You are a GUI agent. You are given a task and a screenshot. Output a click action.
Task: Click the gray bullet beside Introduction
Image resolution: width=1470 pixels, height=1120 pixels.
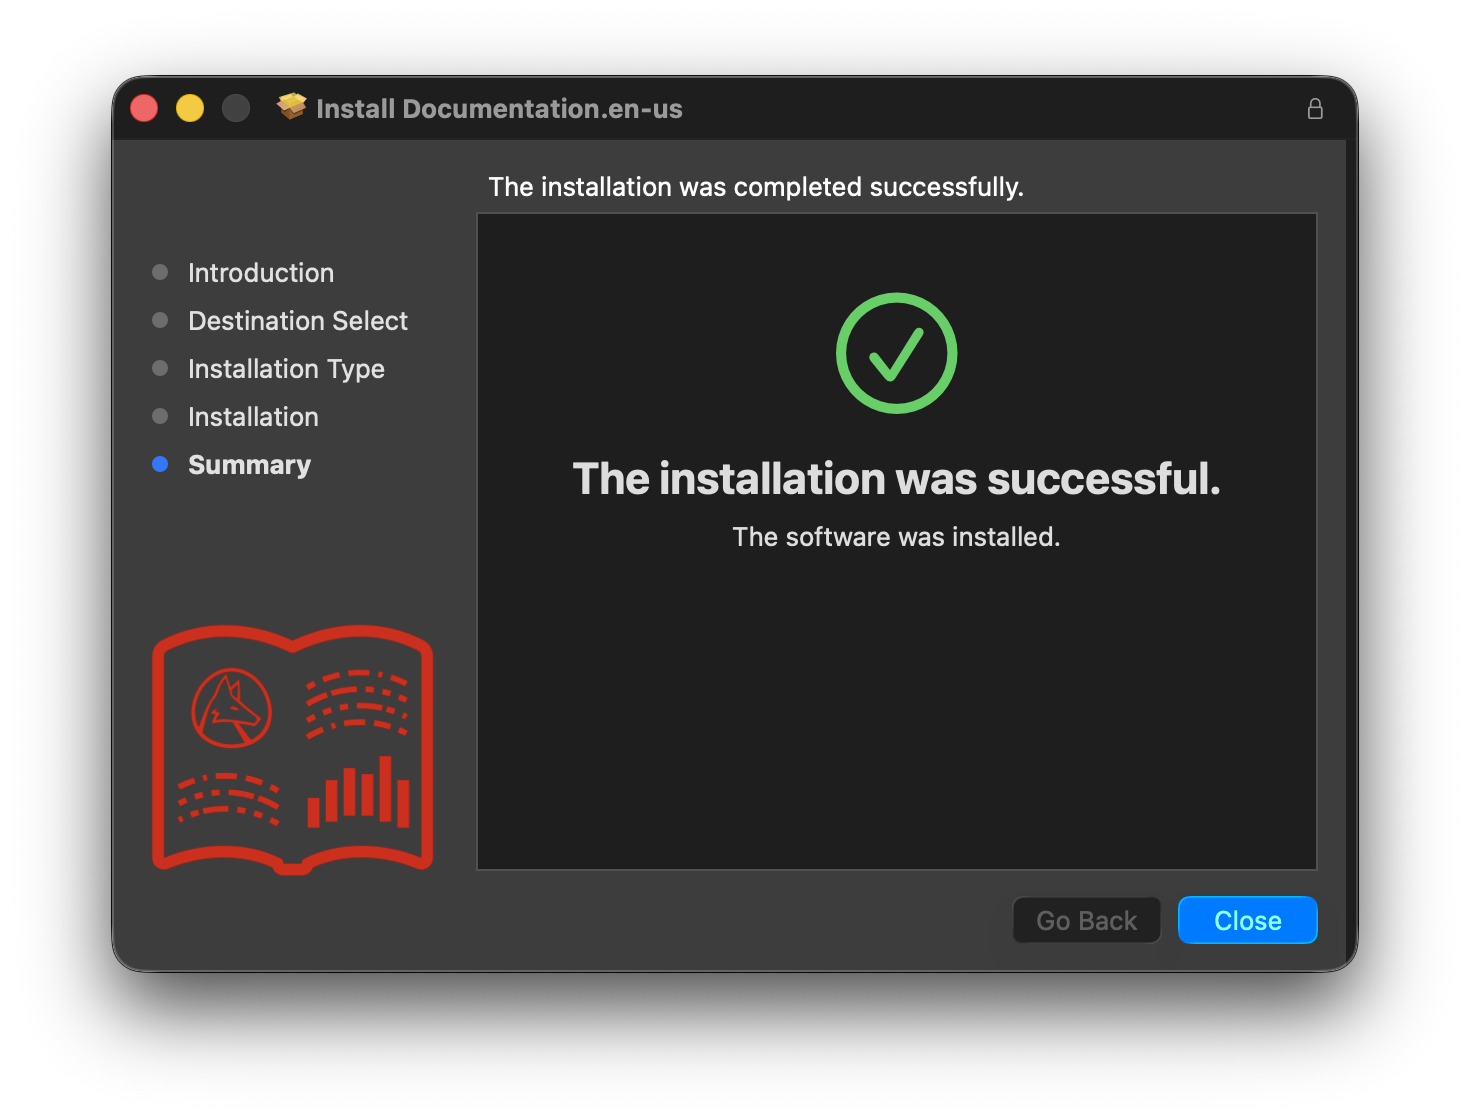160,272
